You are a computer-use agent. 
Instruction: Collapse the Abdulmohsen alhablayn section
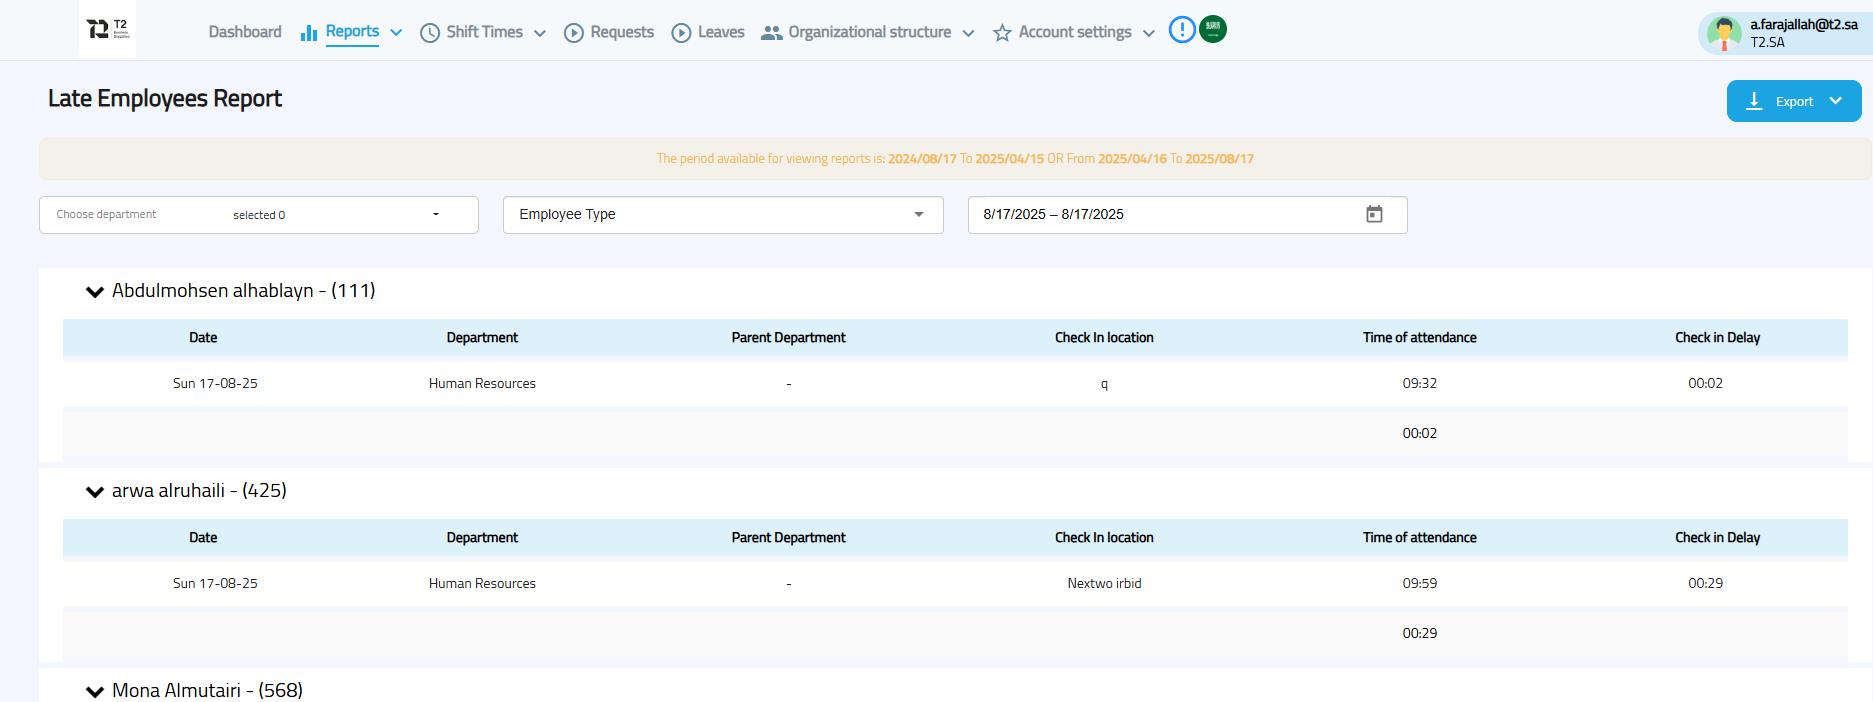95,292
